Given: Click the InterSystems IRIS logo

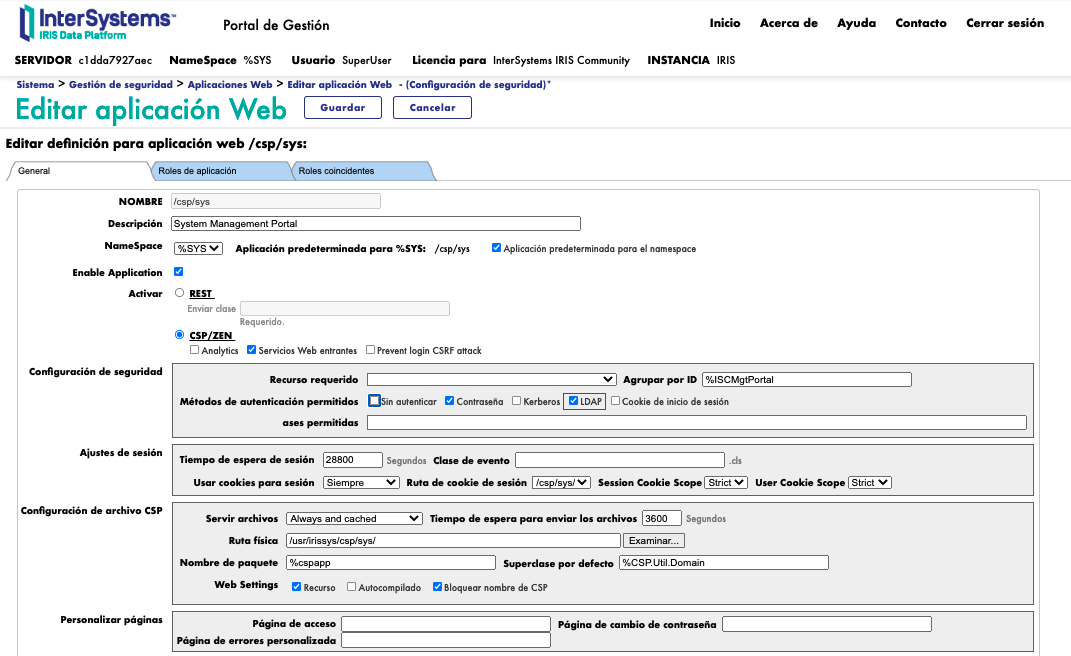Looking at the screenshot, I should click(x=97, y=23).
